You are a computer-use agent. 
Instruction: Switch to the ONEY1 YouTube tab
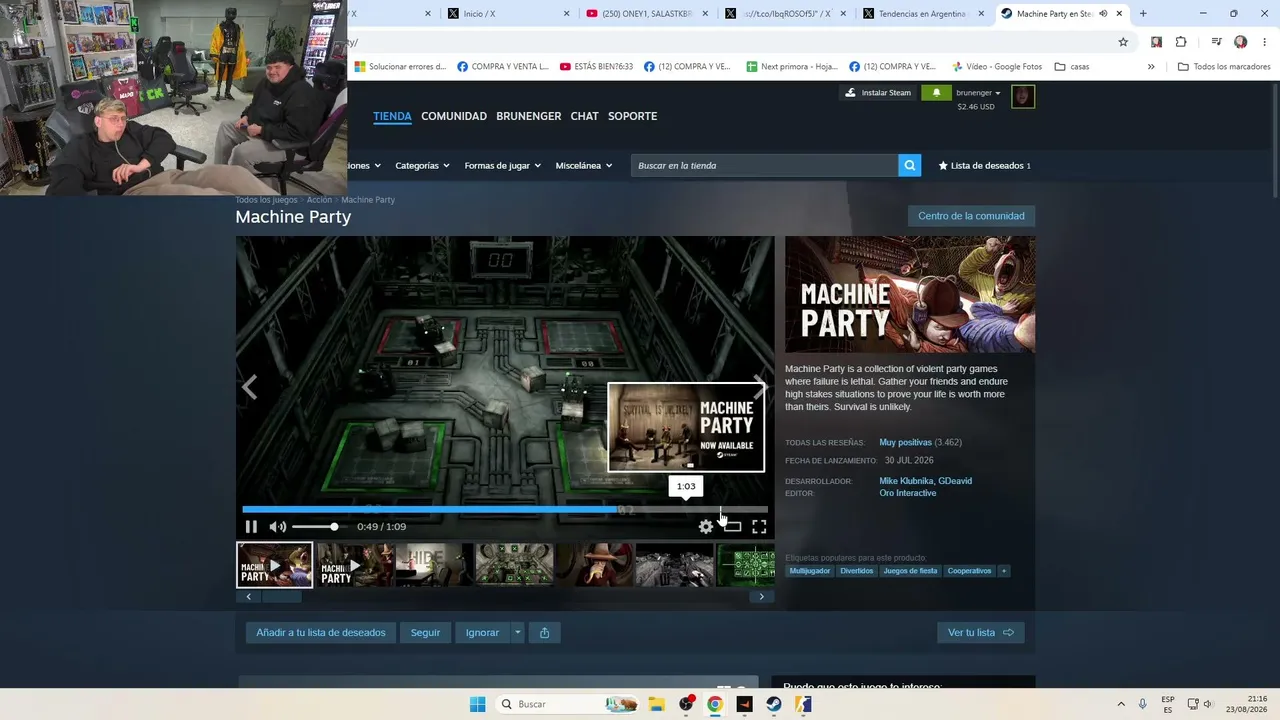(x=648, y=14)
